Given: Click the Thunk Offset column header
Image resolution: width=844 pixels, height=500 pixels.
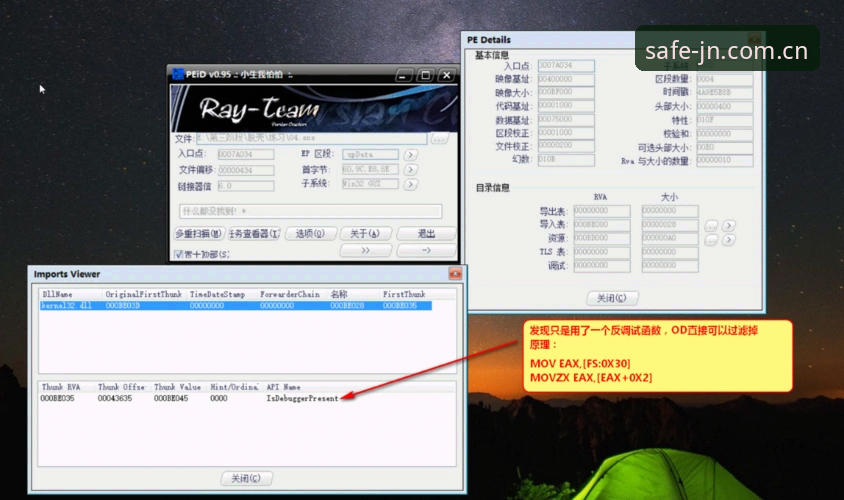Looking at the screenshot, I should (121, 387).
